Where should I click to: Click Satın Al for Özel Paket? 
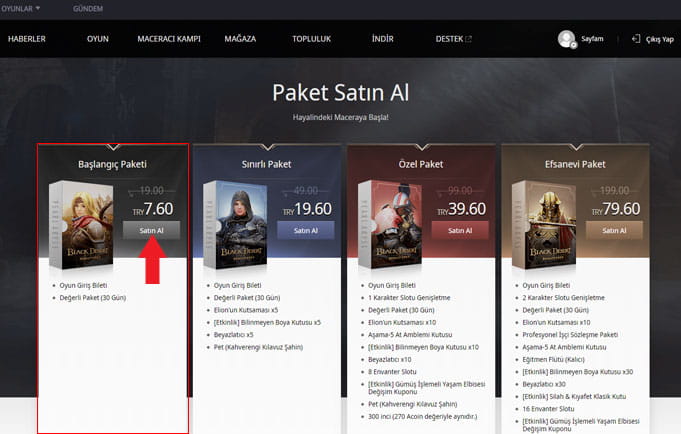point(460,230)
